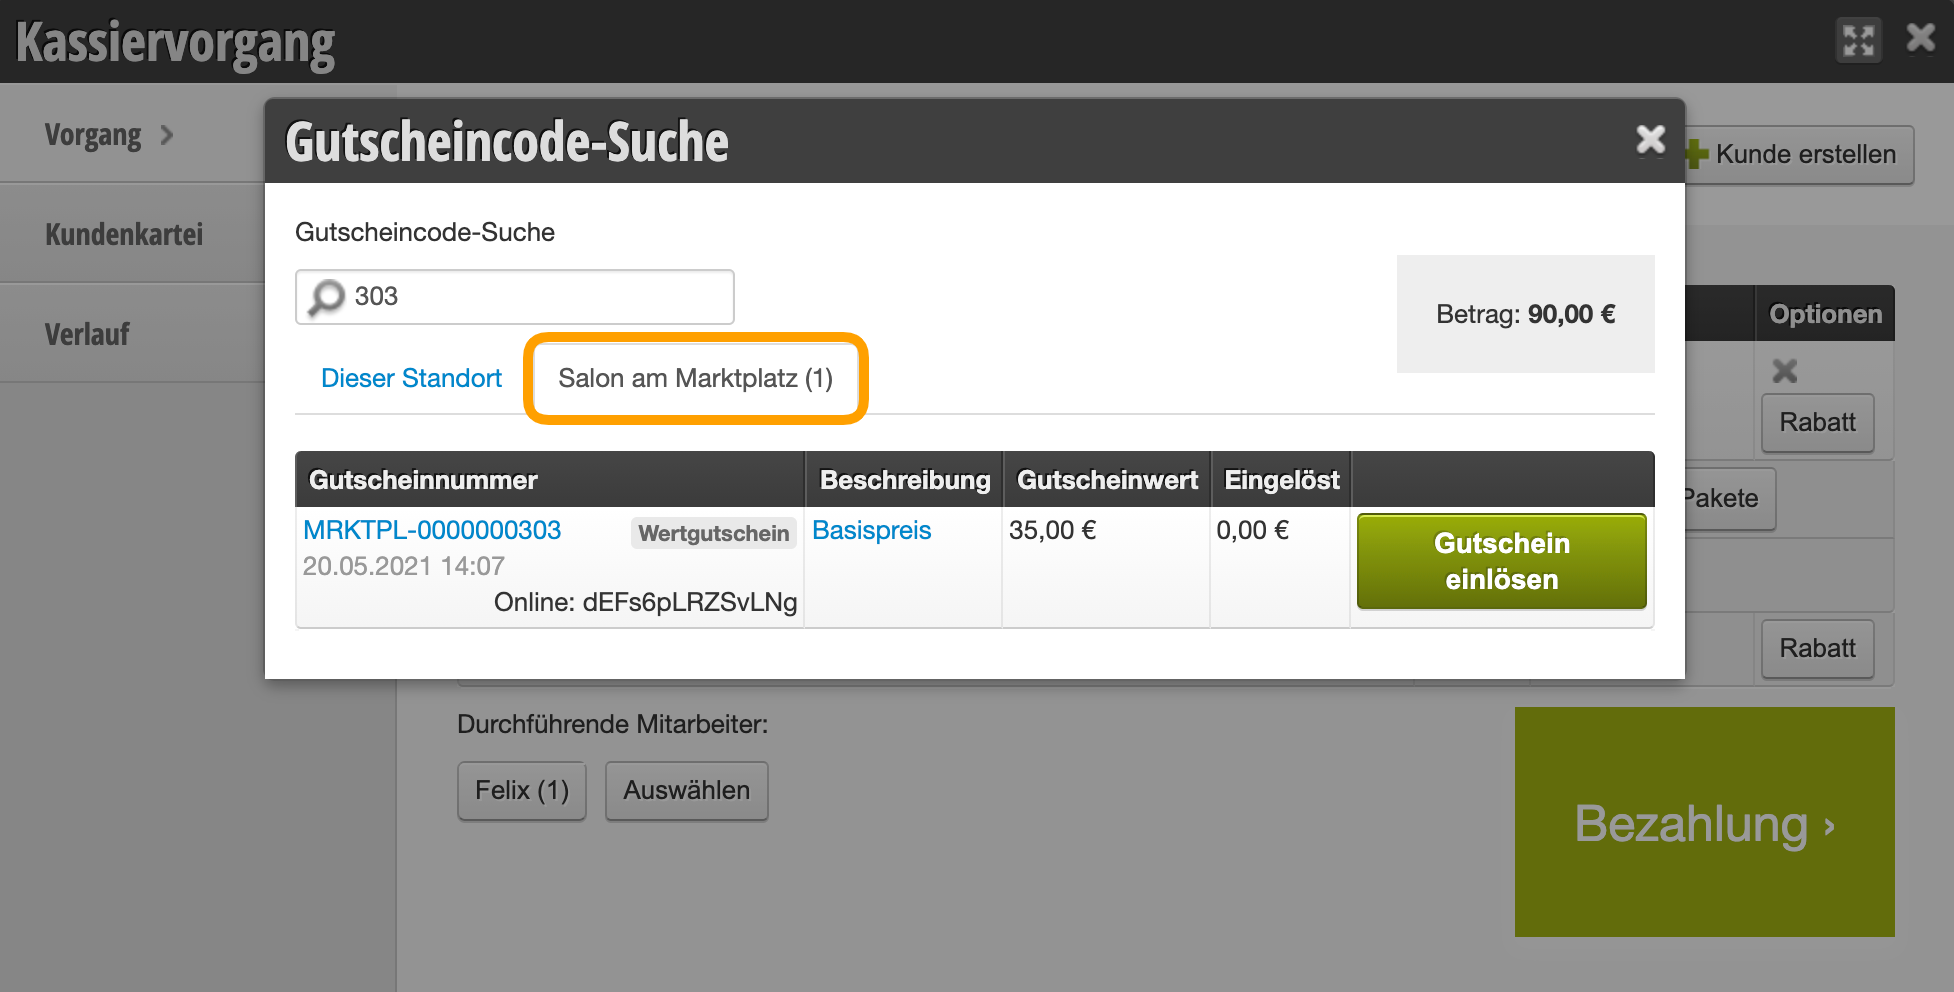This screenshot has height=992, width=1954.
Task: Click the lower Rabatt button
Action: point(1817,648)
